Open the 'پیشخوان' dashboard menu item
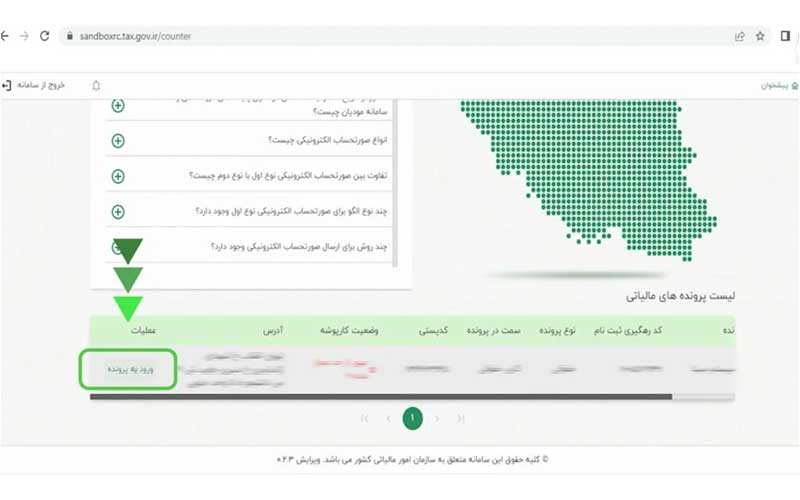 coord(775,86)
